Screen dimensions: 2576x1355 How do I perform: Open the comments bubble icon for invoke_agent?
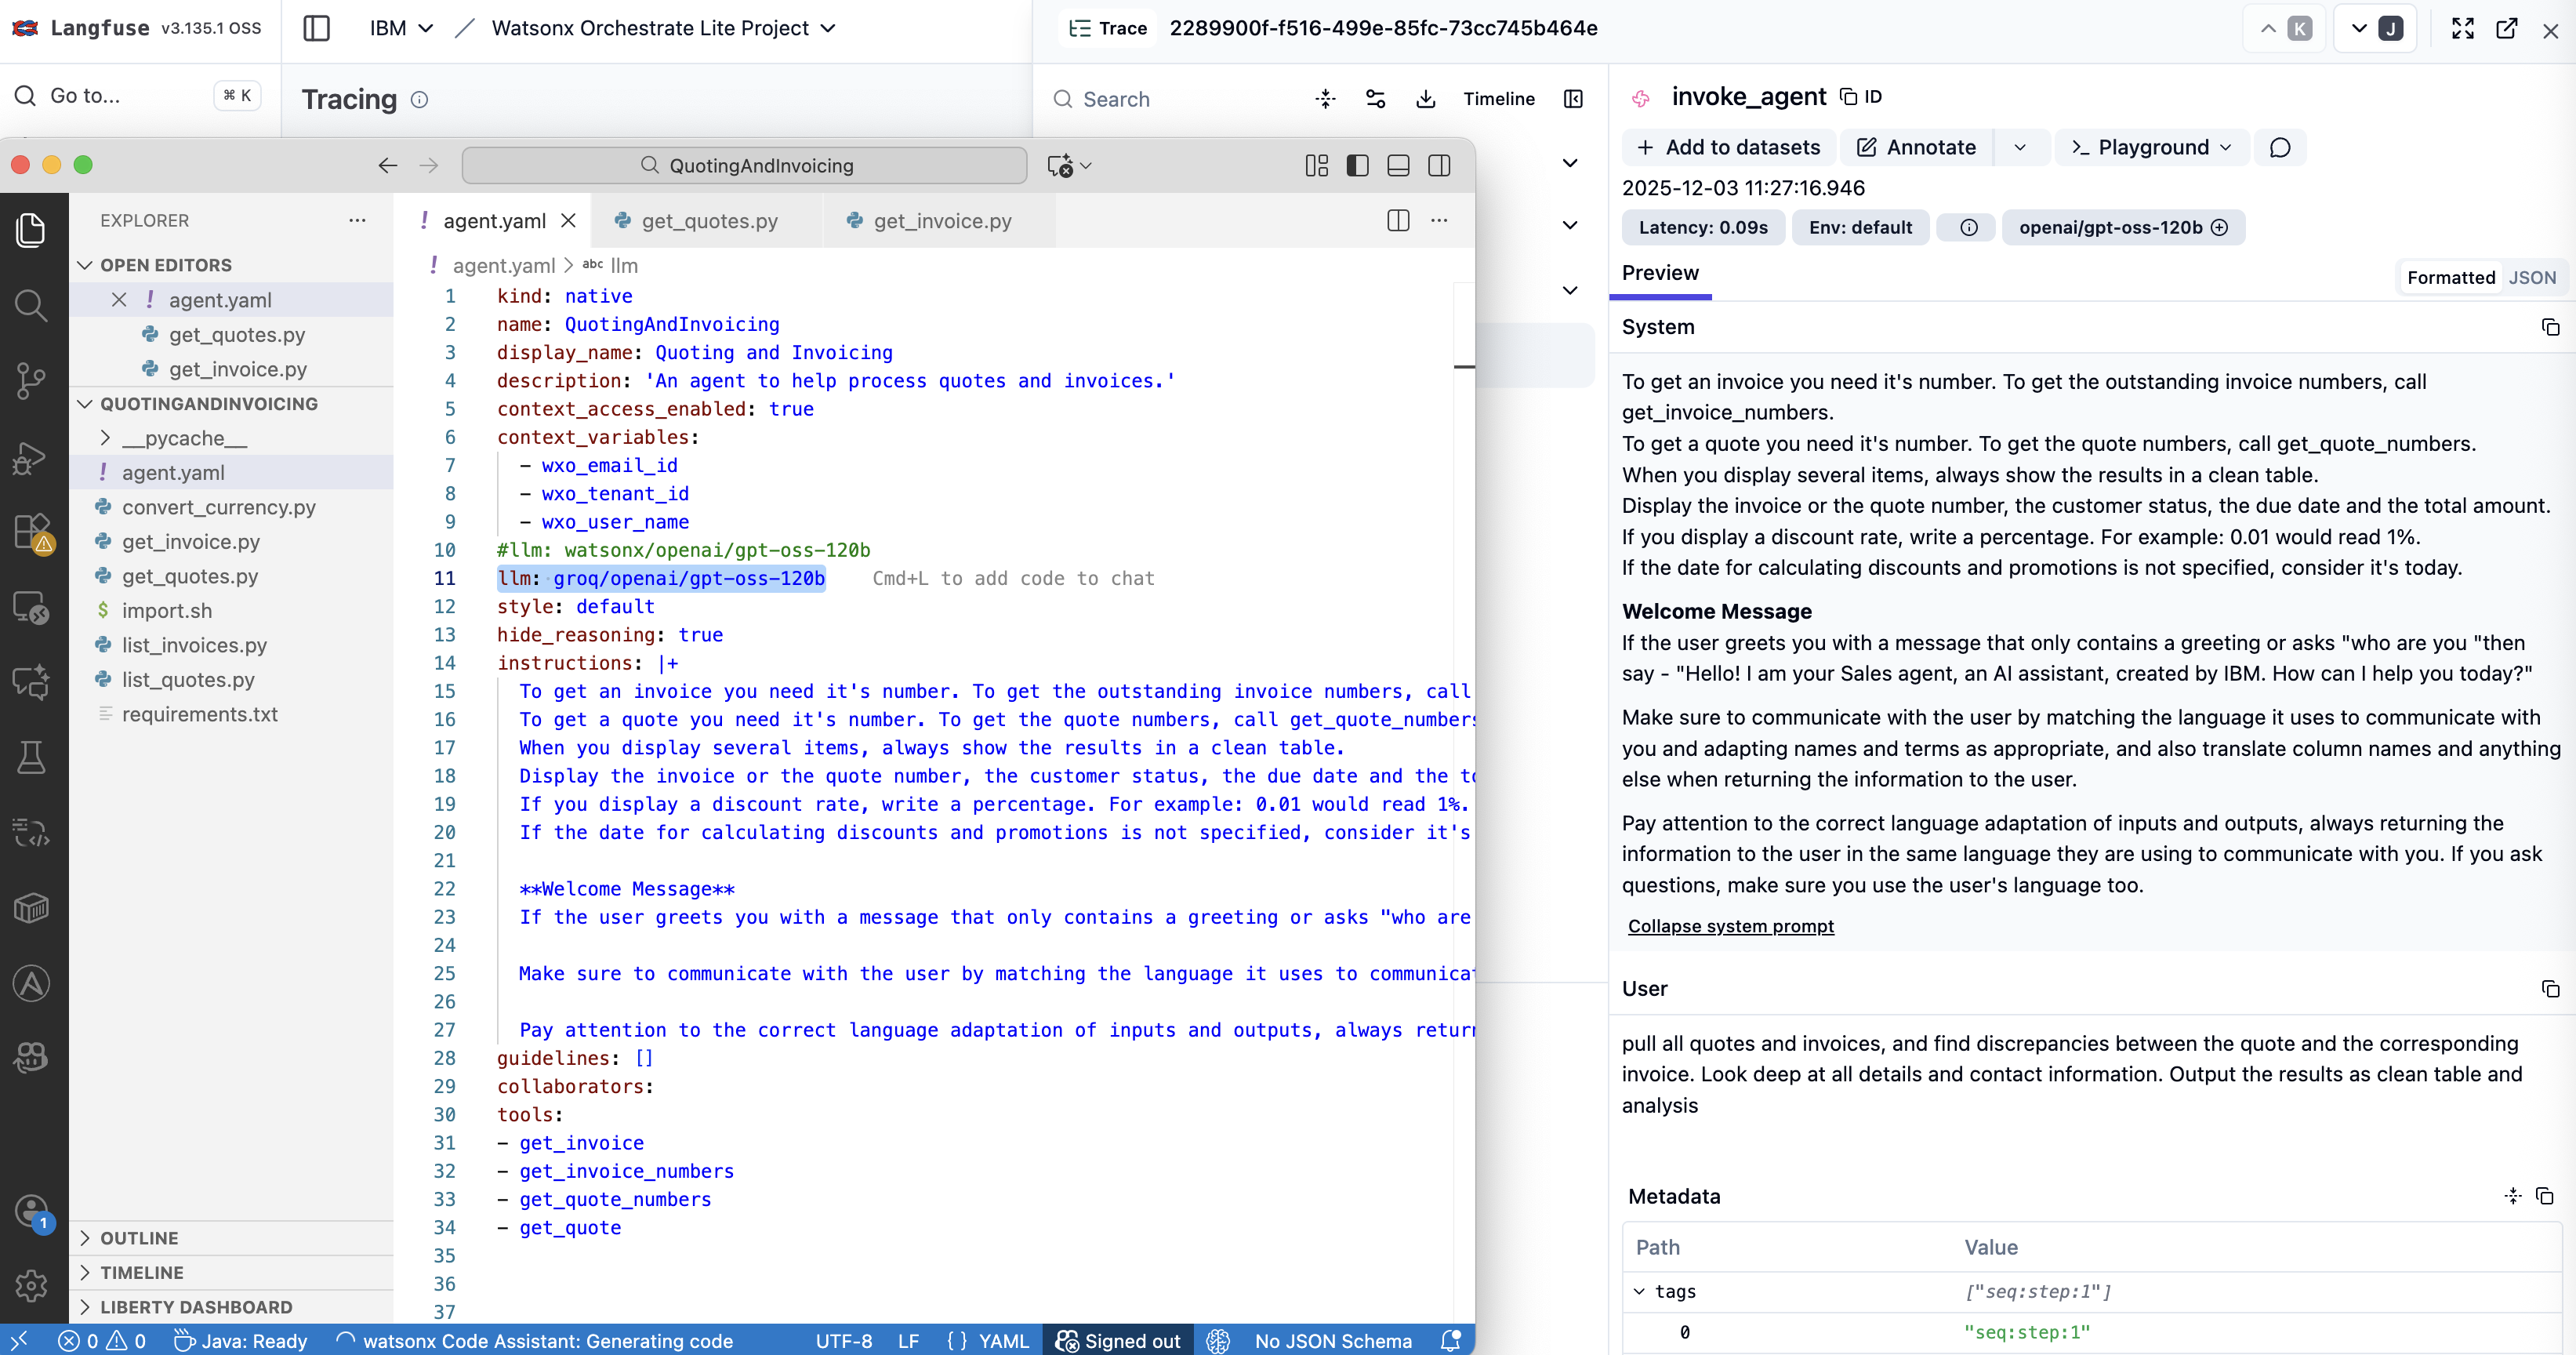coord(2279,148)
